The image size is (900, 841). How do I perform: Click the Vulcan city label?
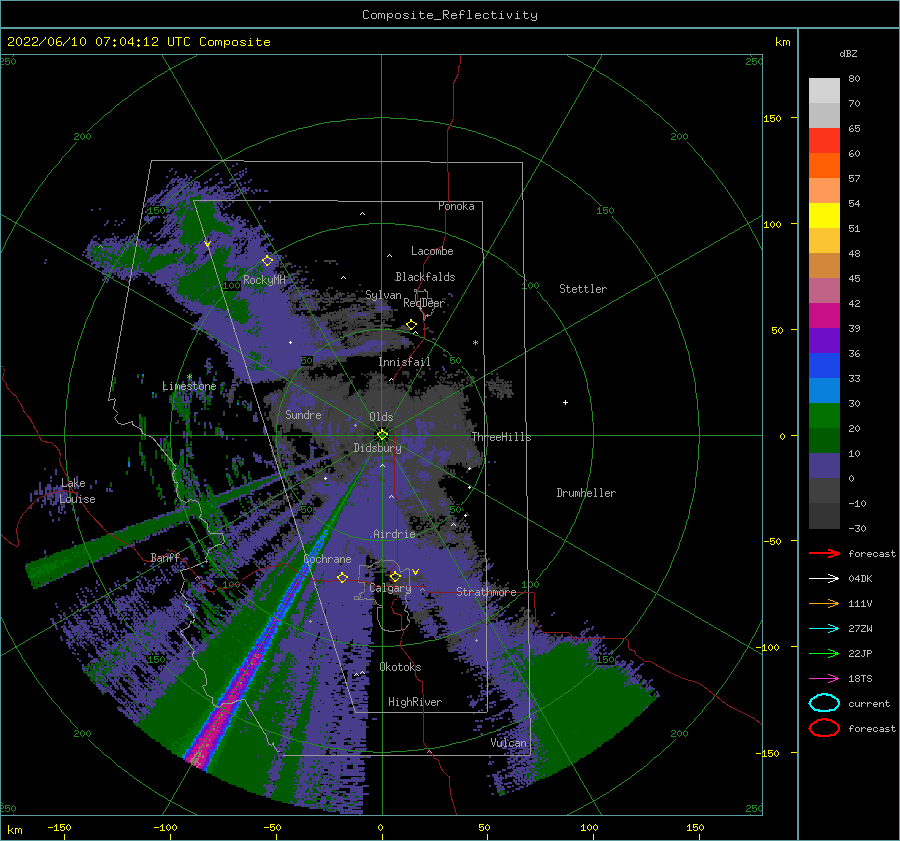[x=508, y=743]
